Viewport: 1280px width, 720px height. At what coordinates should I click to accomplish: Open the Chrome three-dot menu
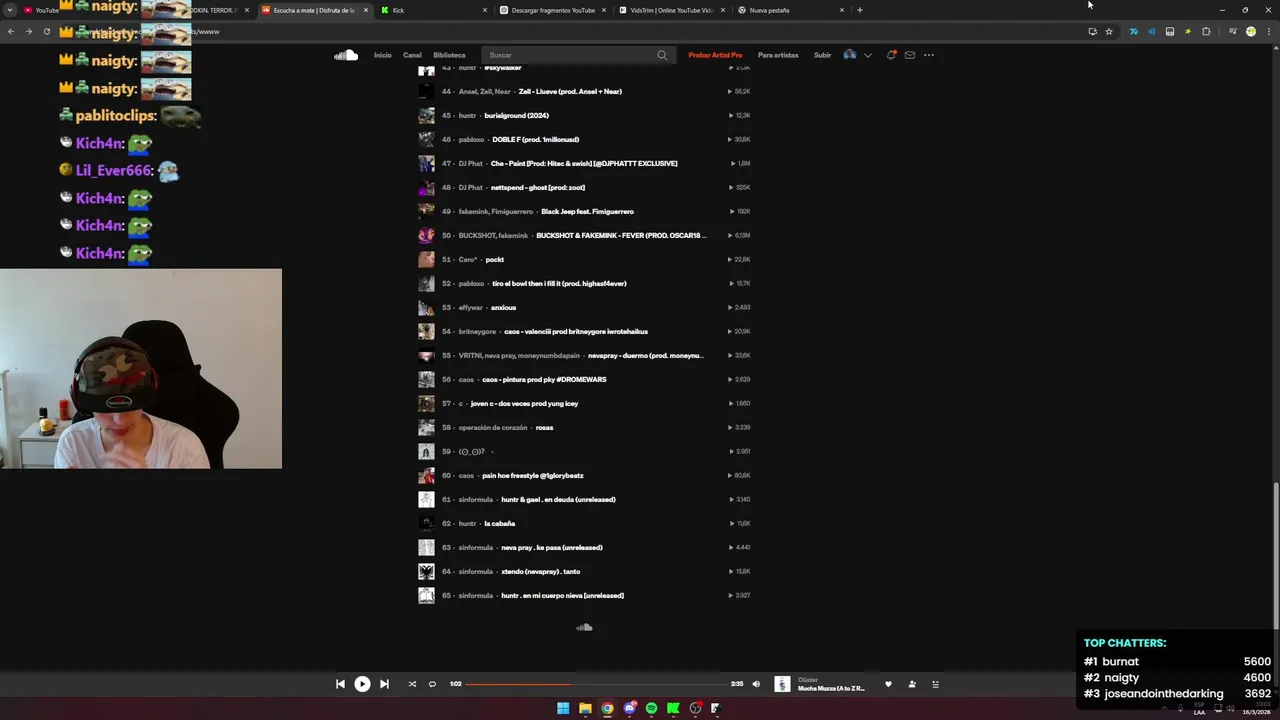point(1268,31)
